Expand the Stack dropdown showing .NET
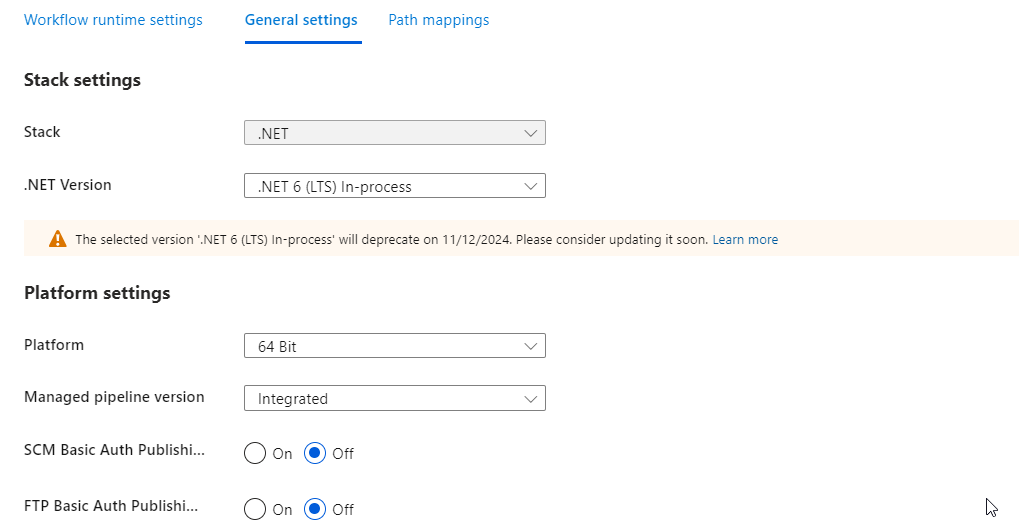1019x528 pixels. (x=395, y=133)
